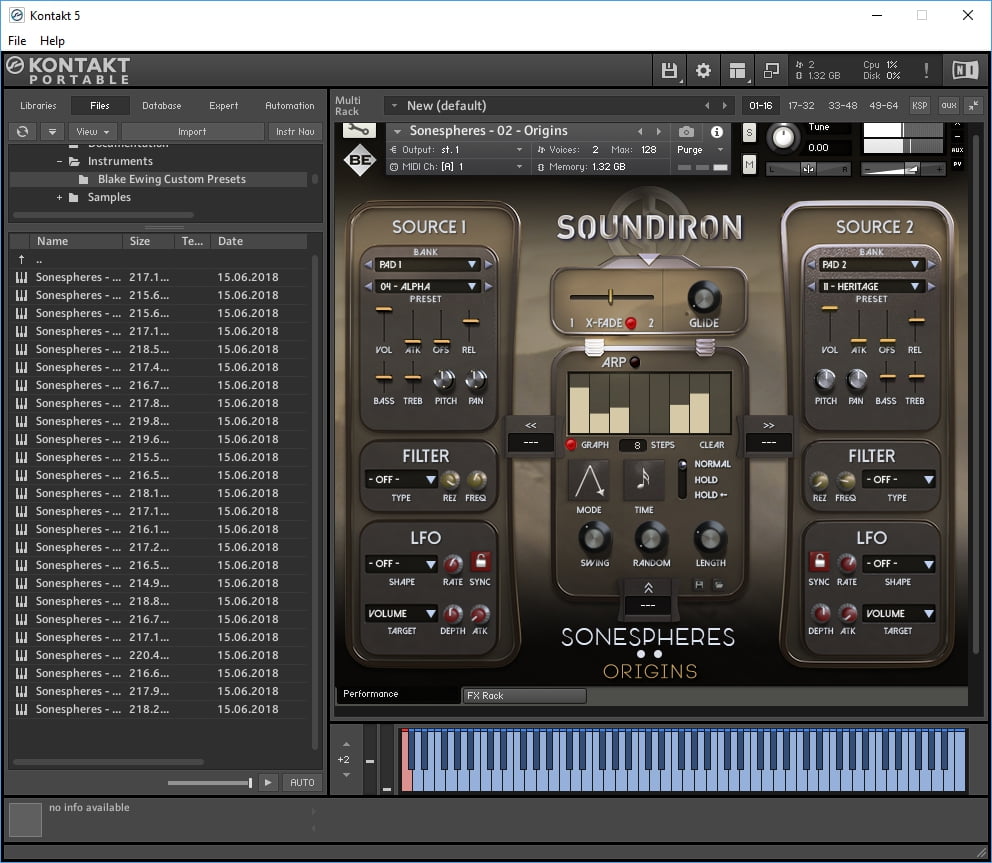The width and height of the screenshot is (992, 863).
Task: Click the arpeggiator time note icon
Action: pyautogui.click(x=644, y=480)
